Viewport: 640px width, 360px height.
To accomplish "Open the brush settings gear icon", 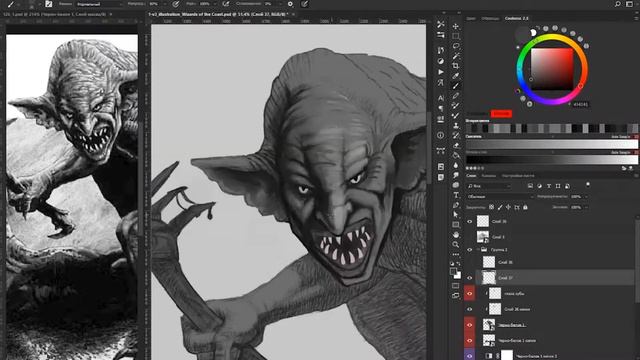I will click(290, 4).
